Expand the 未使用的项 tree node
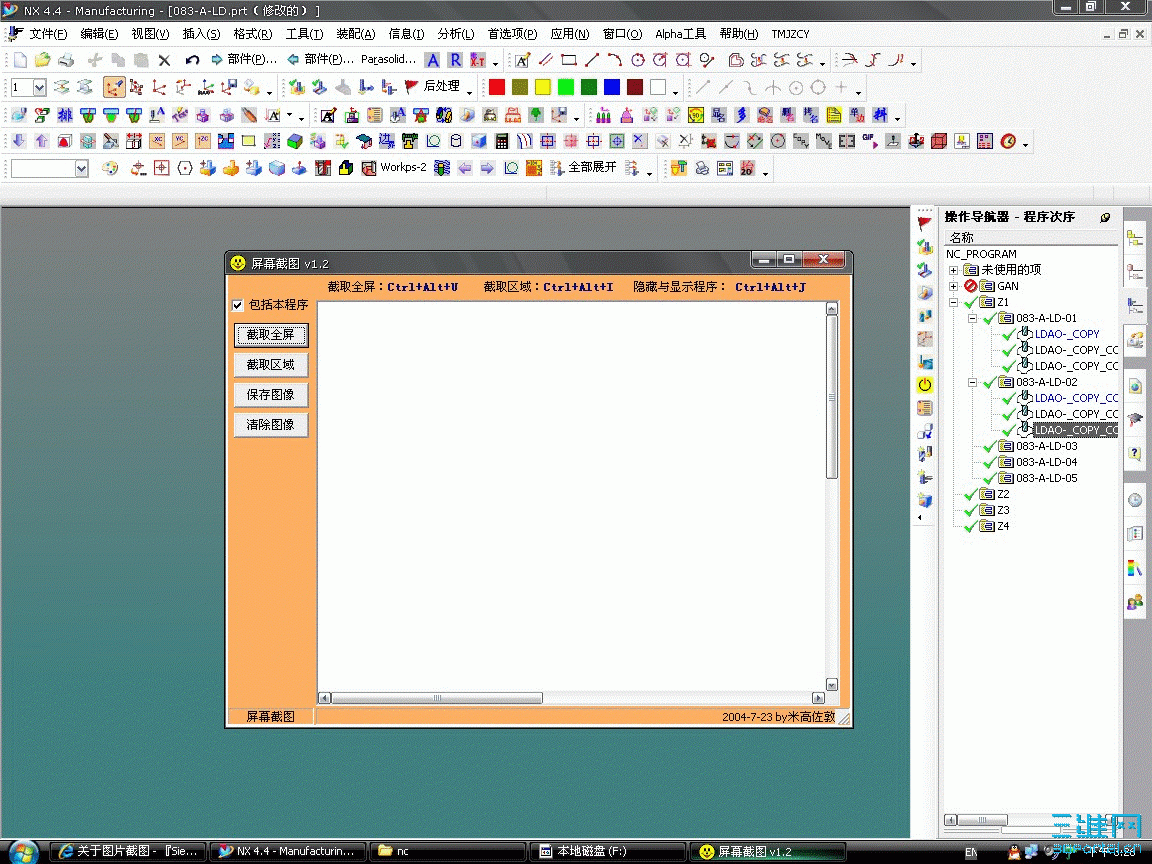This screenshot has height=864, width=1152. [953, 270]
